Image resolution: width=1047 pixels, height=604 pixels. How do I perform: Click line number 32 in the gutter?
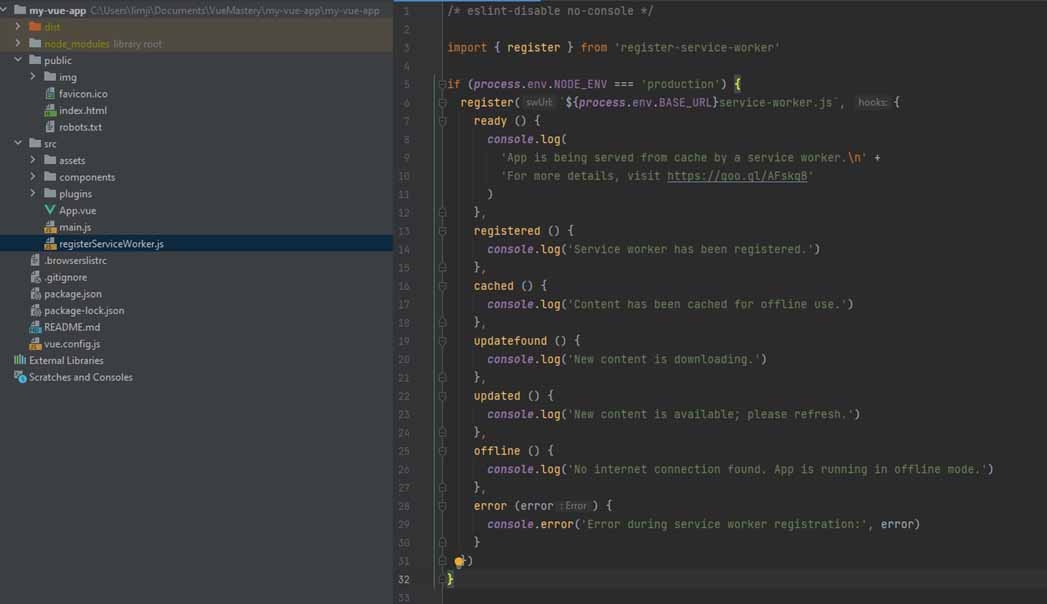point(403,579)
